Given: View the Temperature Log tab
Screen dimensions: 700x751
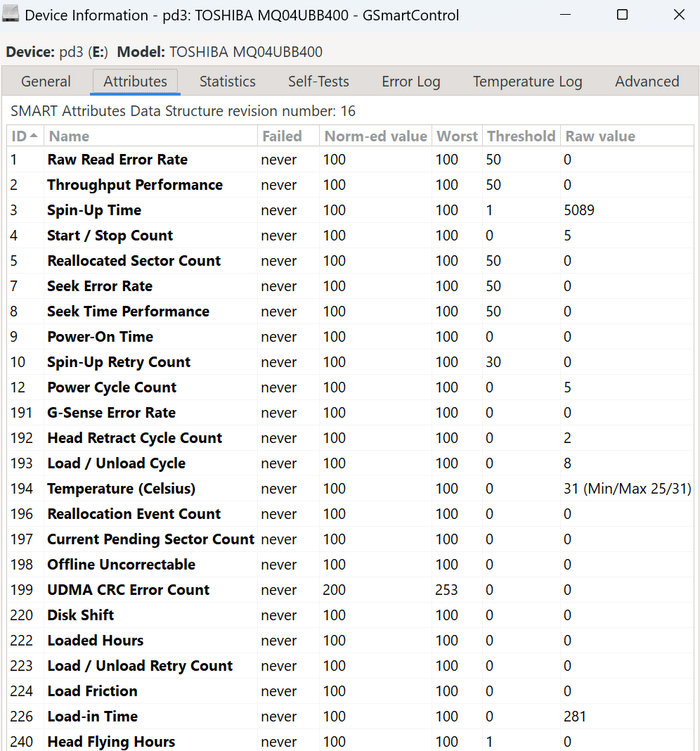Looking at the screenshot, I should [x=527, y=82].
